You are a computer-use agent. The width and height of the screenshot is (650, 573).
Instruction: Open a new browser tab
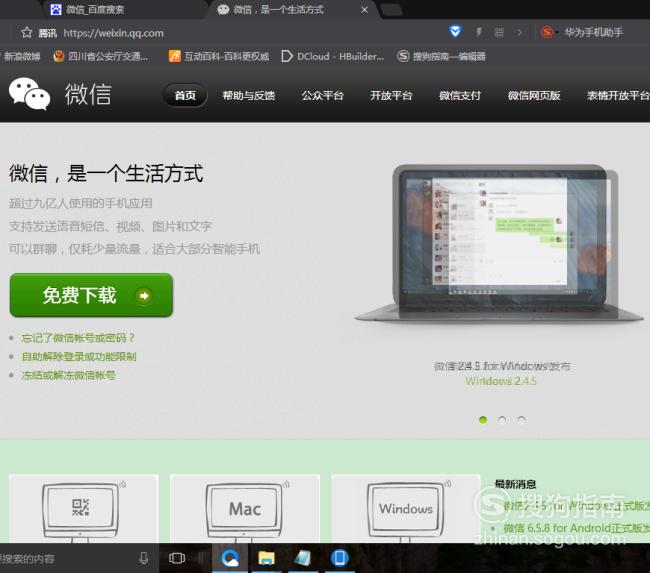pos(391,10)
